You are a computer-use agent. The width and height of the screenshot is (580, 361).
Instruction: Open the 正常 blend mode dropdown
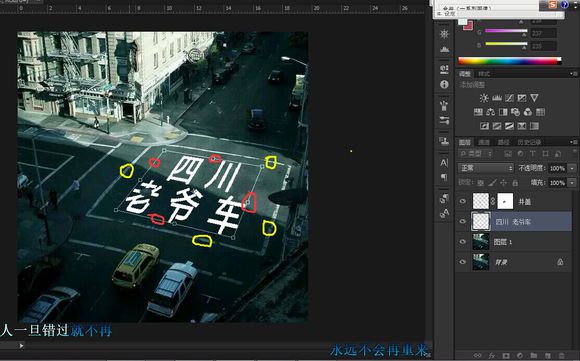(x=486, y=168)
